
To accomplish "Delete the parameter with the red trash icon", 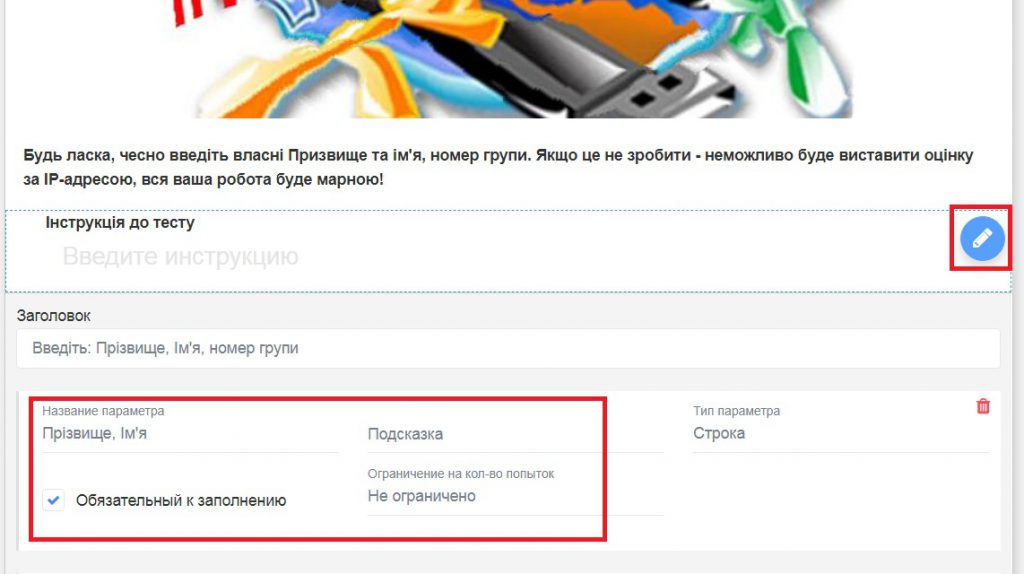I will click(983, 406).
